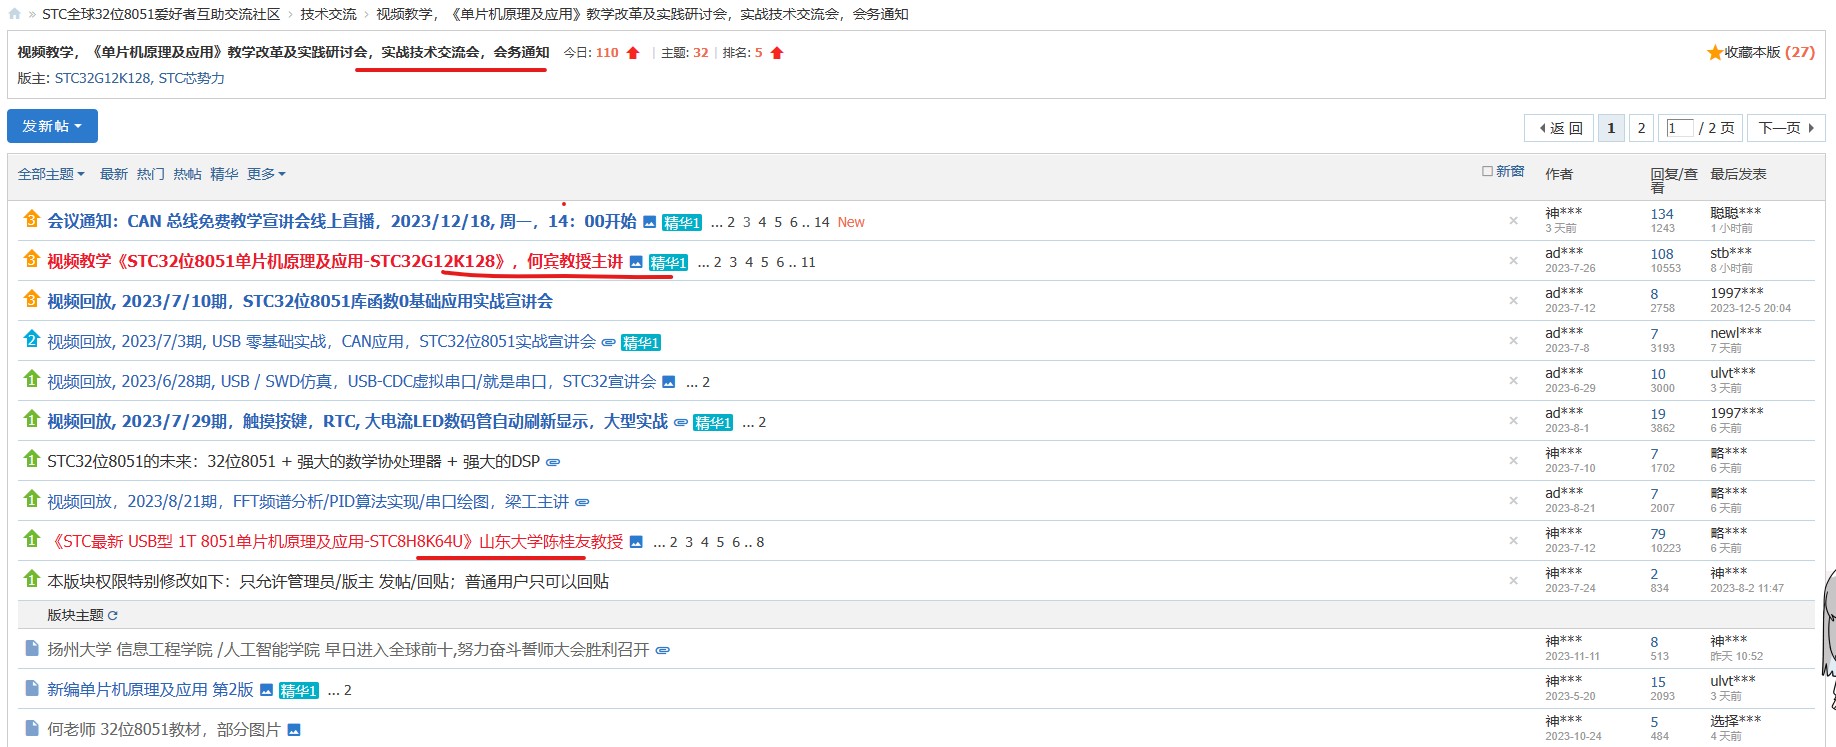Click link attachment icon on 2023/7/3期 USB thread

coord(608,342)
